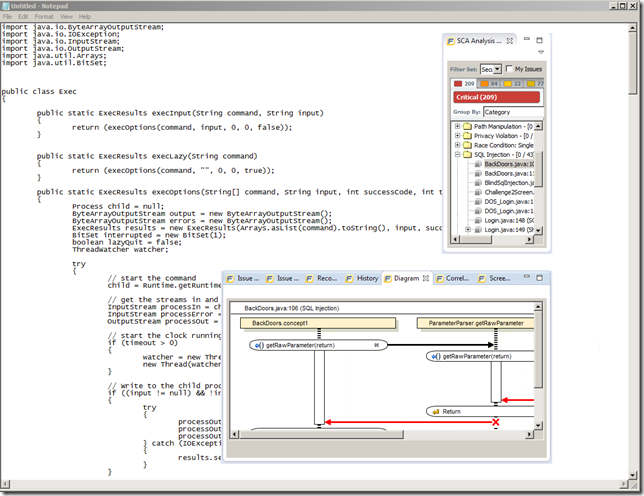Image resolution: width=644 pixels, height=496 pixels.
Task: Open the SCA Analysis view menu triangle
Action: coord(541,52)
